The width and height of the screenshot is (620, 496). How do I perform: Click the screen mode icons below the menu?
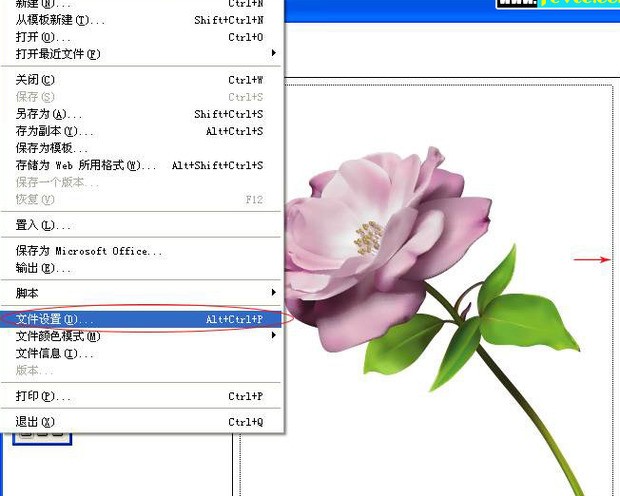[x=40, y=436]
